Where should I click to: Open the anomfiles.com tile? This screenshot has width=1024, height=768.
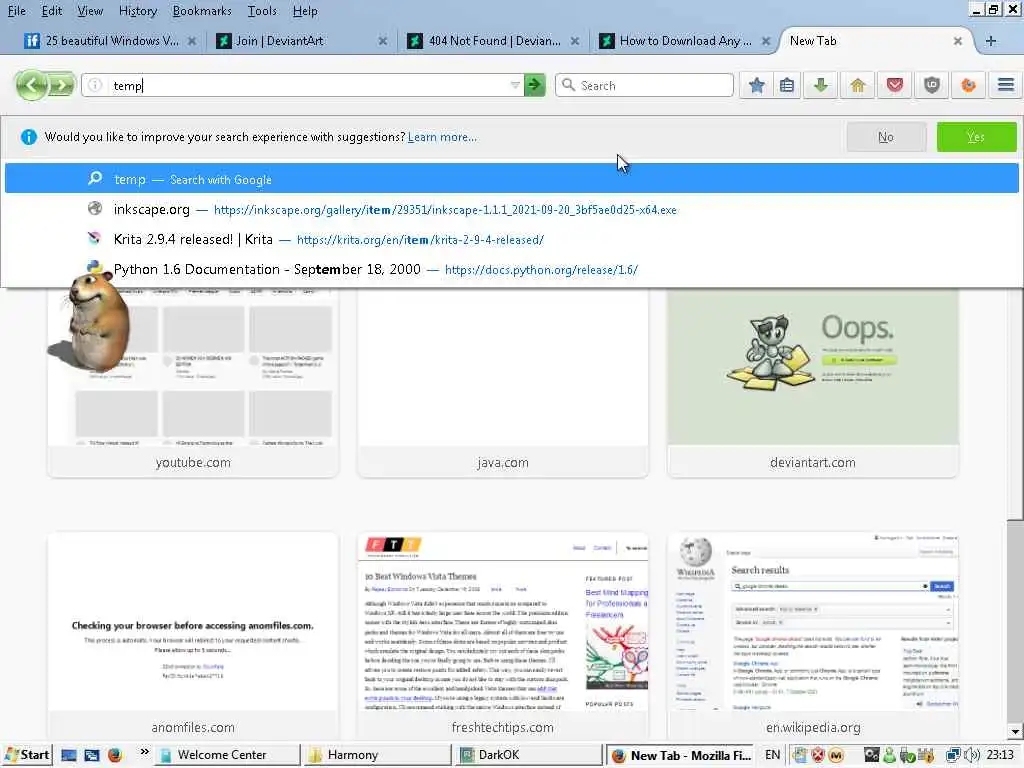(193, 637)
